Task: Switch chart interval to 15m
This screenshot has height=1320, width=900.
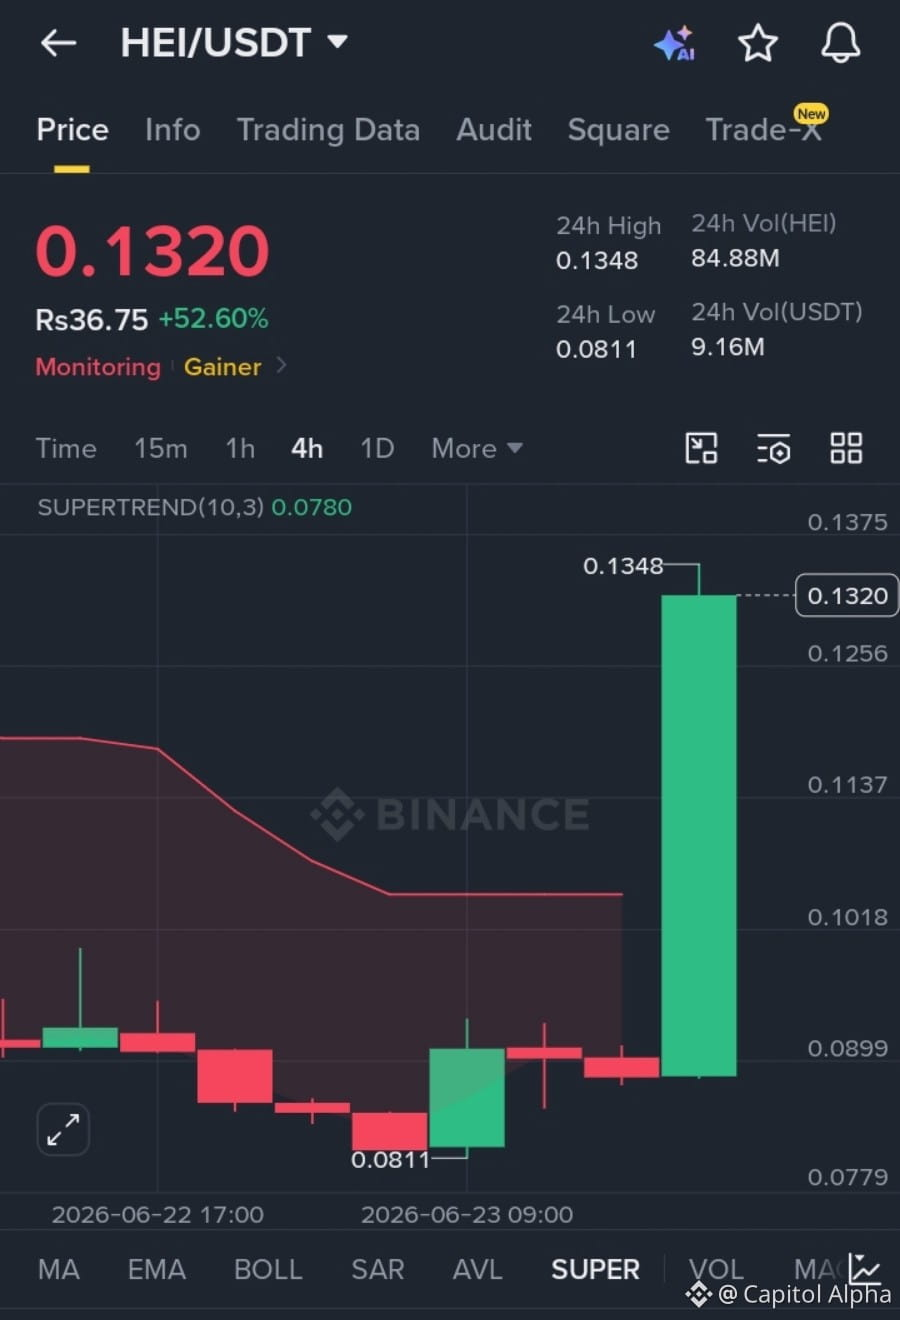Action: click(161, 448)
